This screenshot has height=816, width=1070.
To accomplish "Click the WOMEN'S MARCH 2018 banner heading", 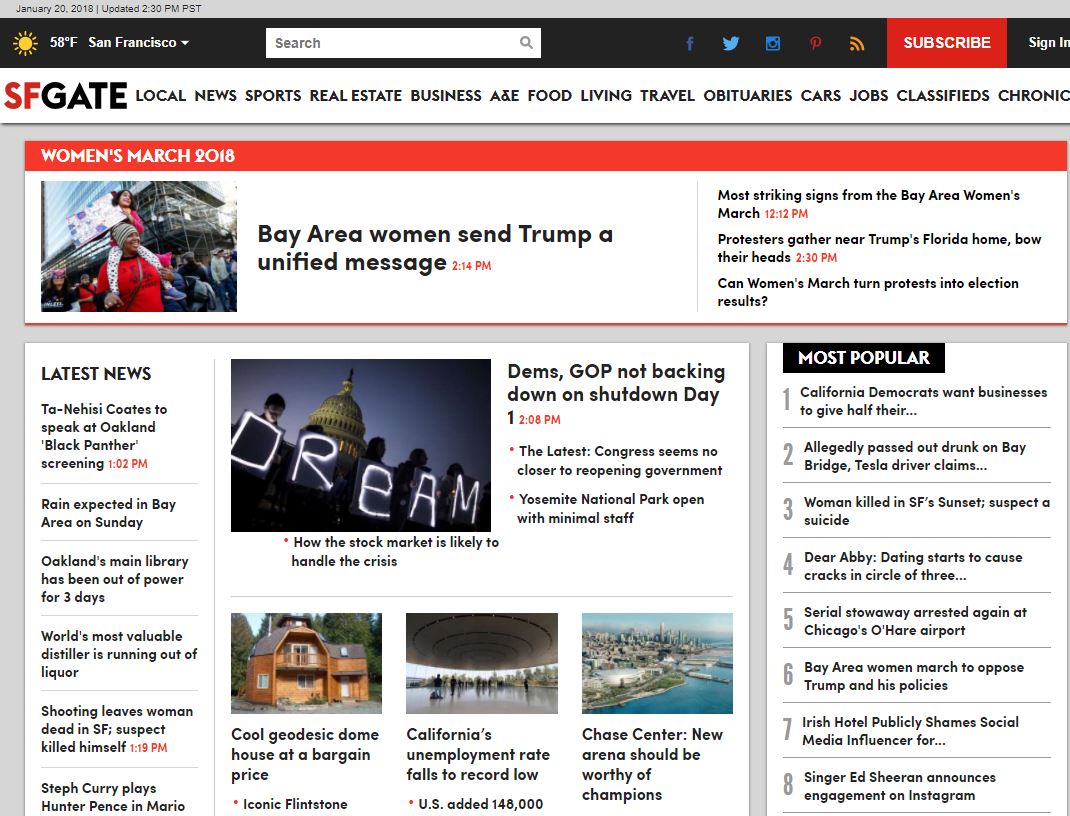I will pyautogui.click(x=137, y=156).
